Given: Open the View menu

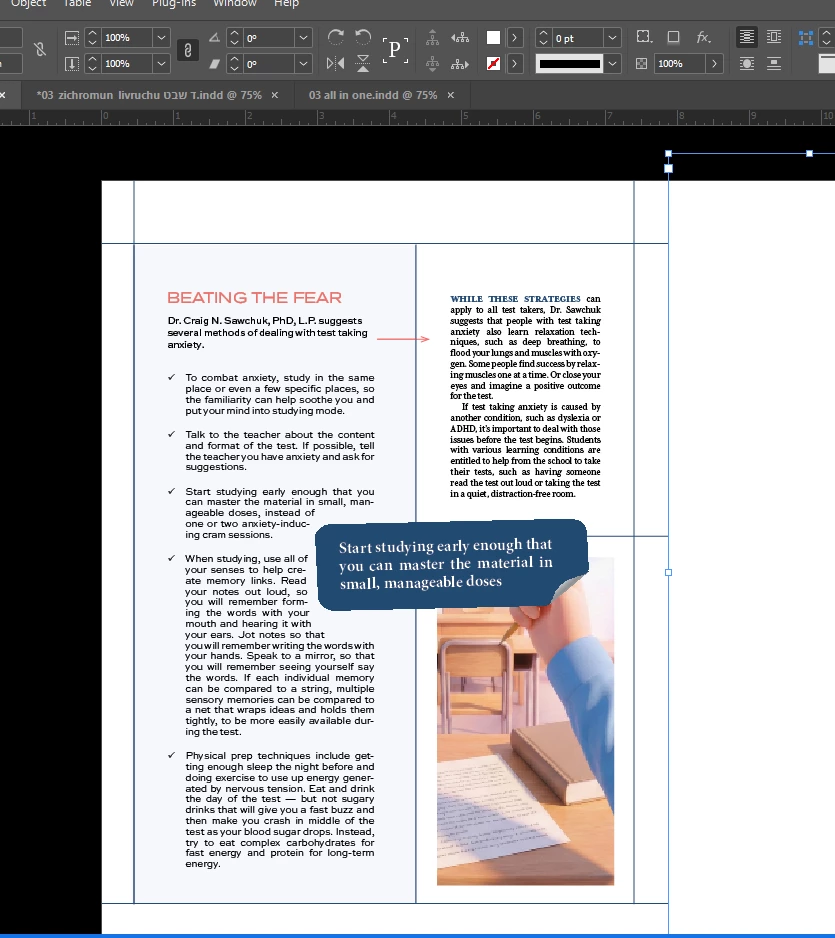Looking at the screenshot, I should pos(121,4).
